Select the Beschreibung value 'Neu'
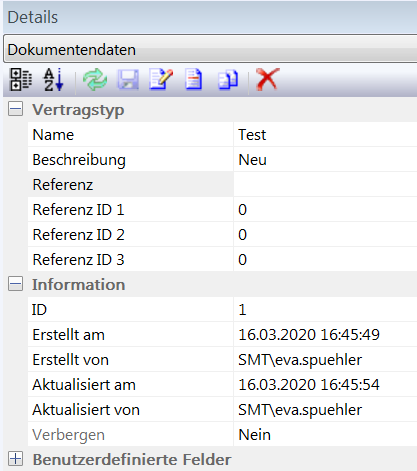The image size is (417, 471). pos(325,159)
